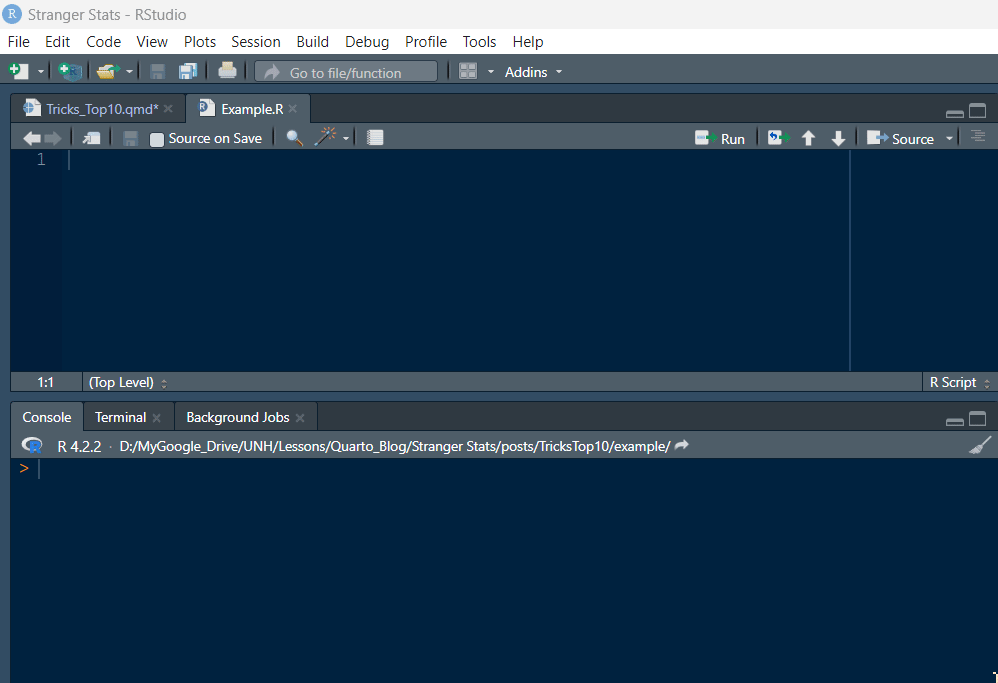This screenshot has height=683, width=998.
Task: Compile a report with the notebook icon
Action: click(x=376, y=137)
